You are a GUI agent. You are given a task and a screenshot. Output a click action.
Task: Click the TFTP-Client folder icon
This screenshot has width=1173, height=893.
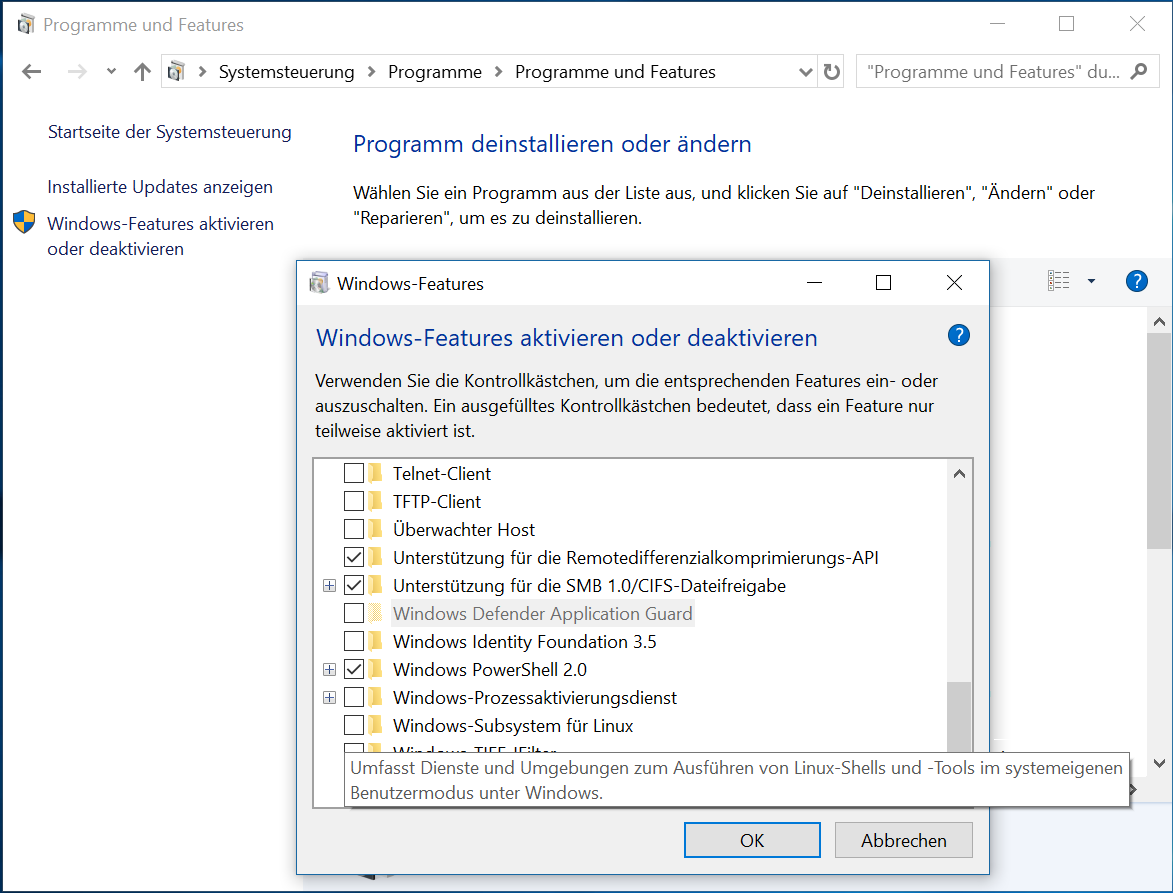[376, 501]
